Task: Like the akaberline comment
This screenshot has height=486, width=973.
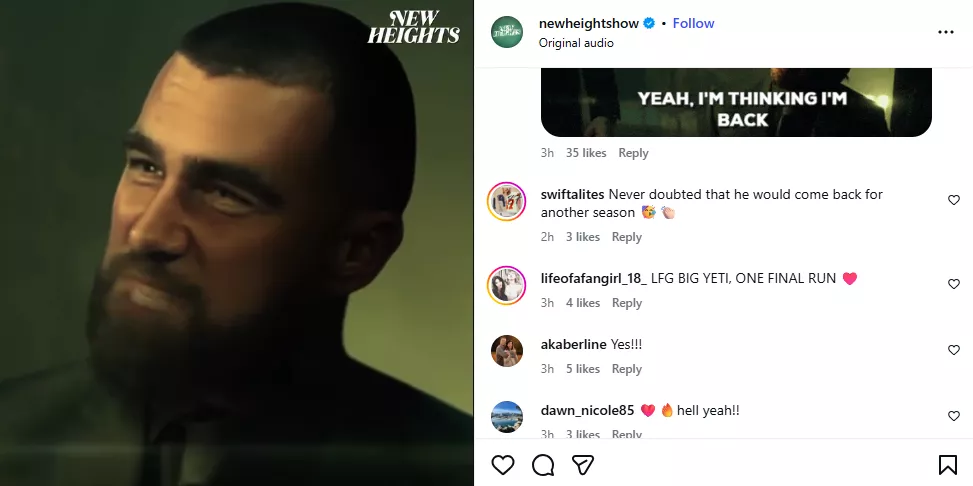Action: tap(953, 350)
